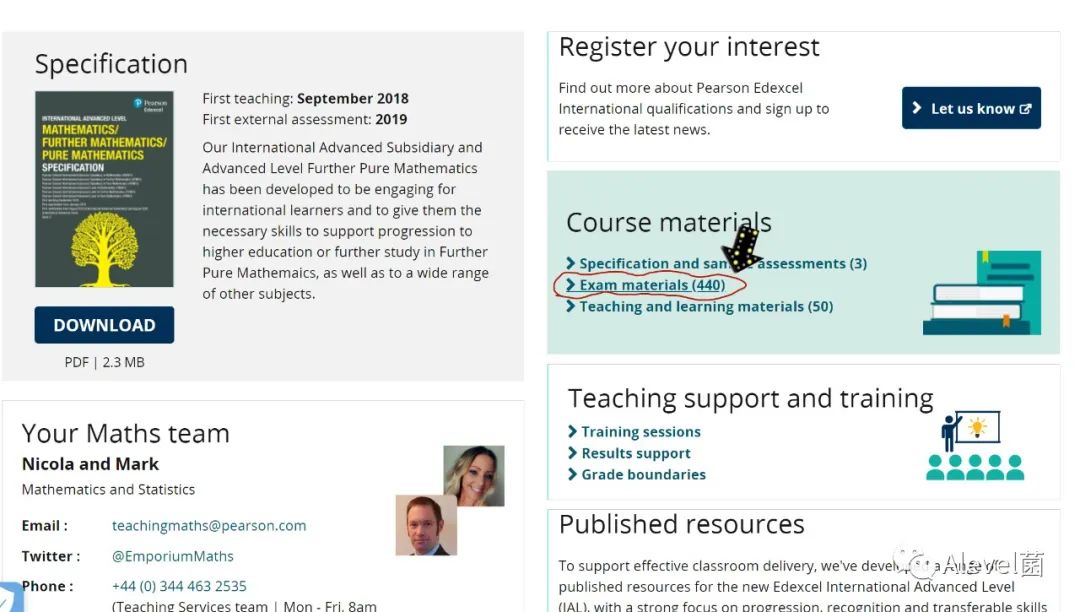Open the specification cover thumbnail
The width and height of the screenshot is (1080, 612).
tap(104, 189)
